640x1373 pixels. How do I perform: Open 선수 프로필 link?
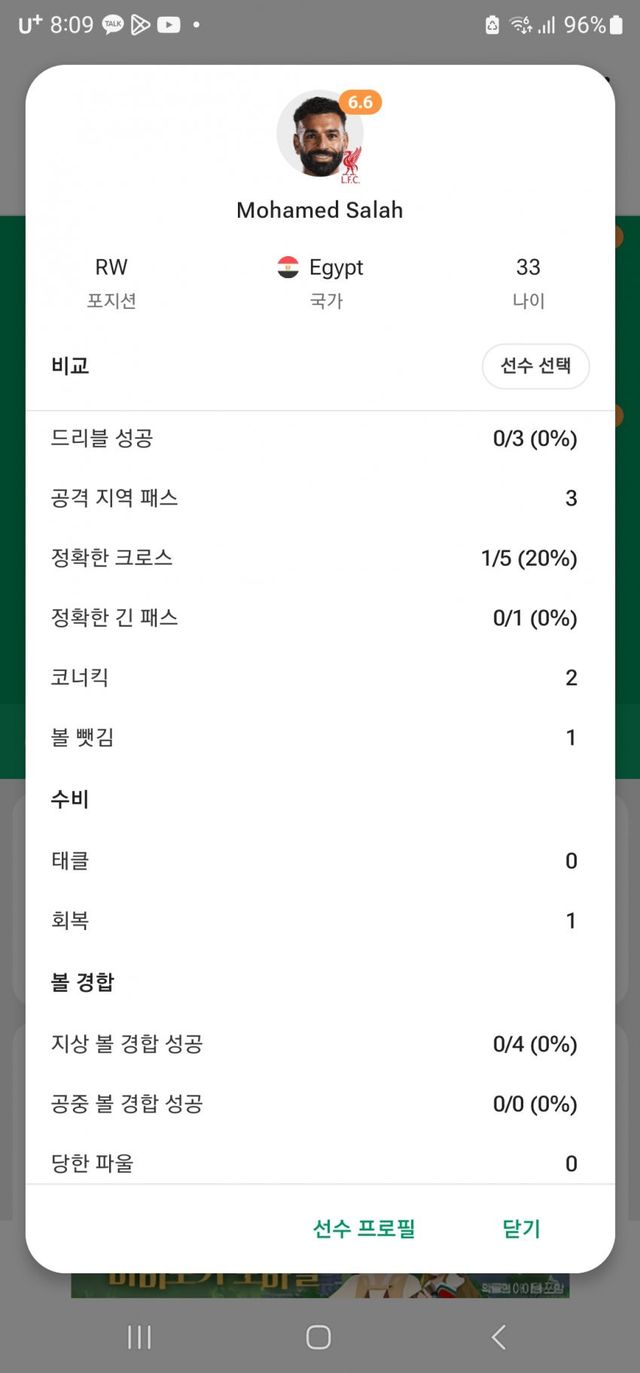coord(364,1228)
